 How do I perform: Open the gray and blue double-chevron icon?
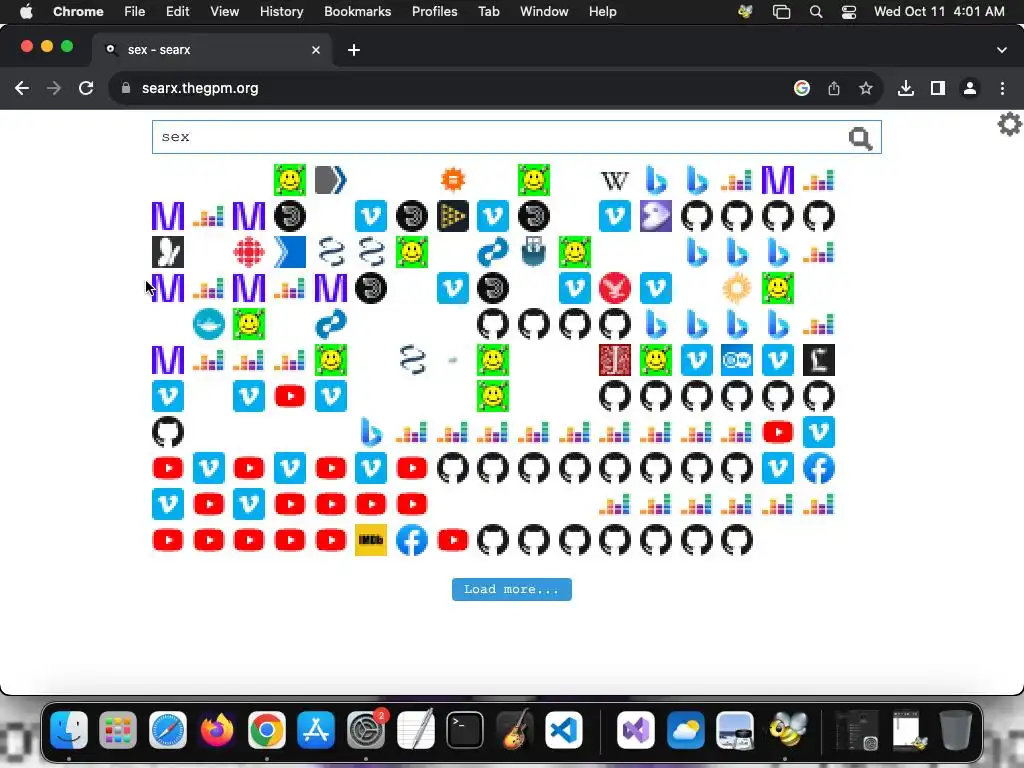(x=330, y=180)
